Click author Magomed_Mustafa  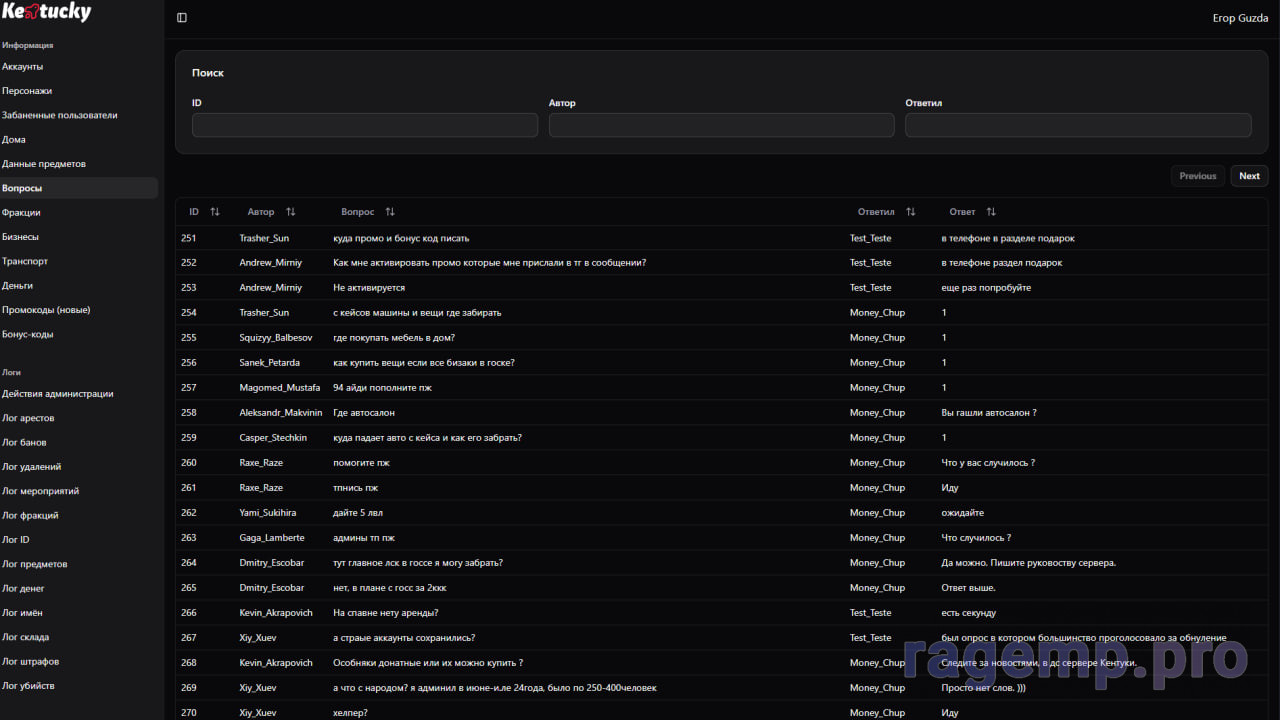(x=280, y=388)
